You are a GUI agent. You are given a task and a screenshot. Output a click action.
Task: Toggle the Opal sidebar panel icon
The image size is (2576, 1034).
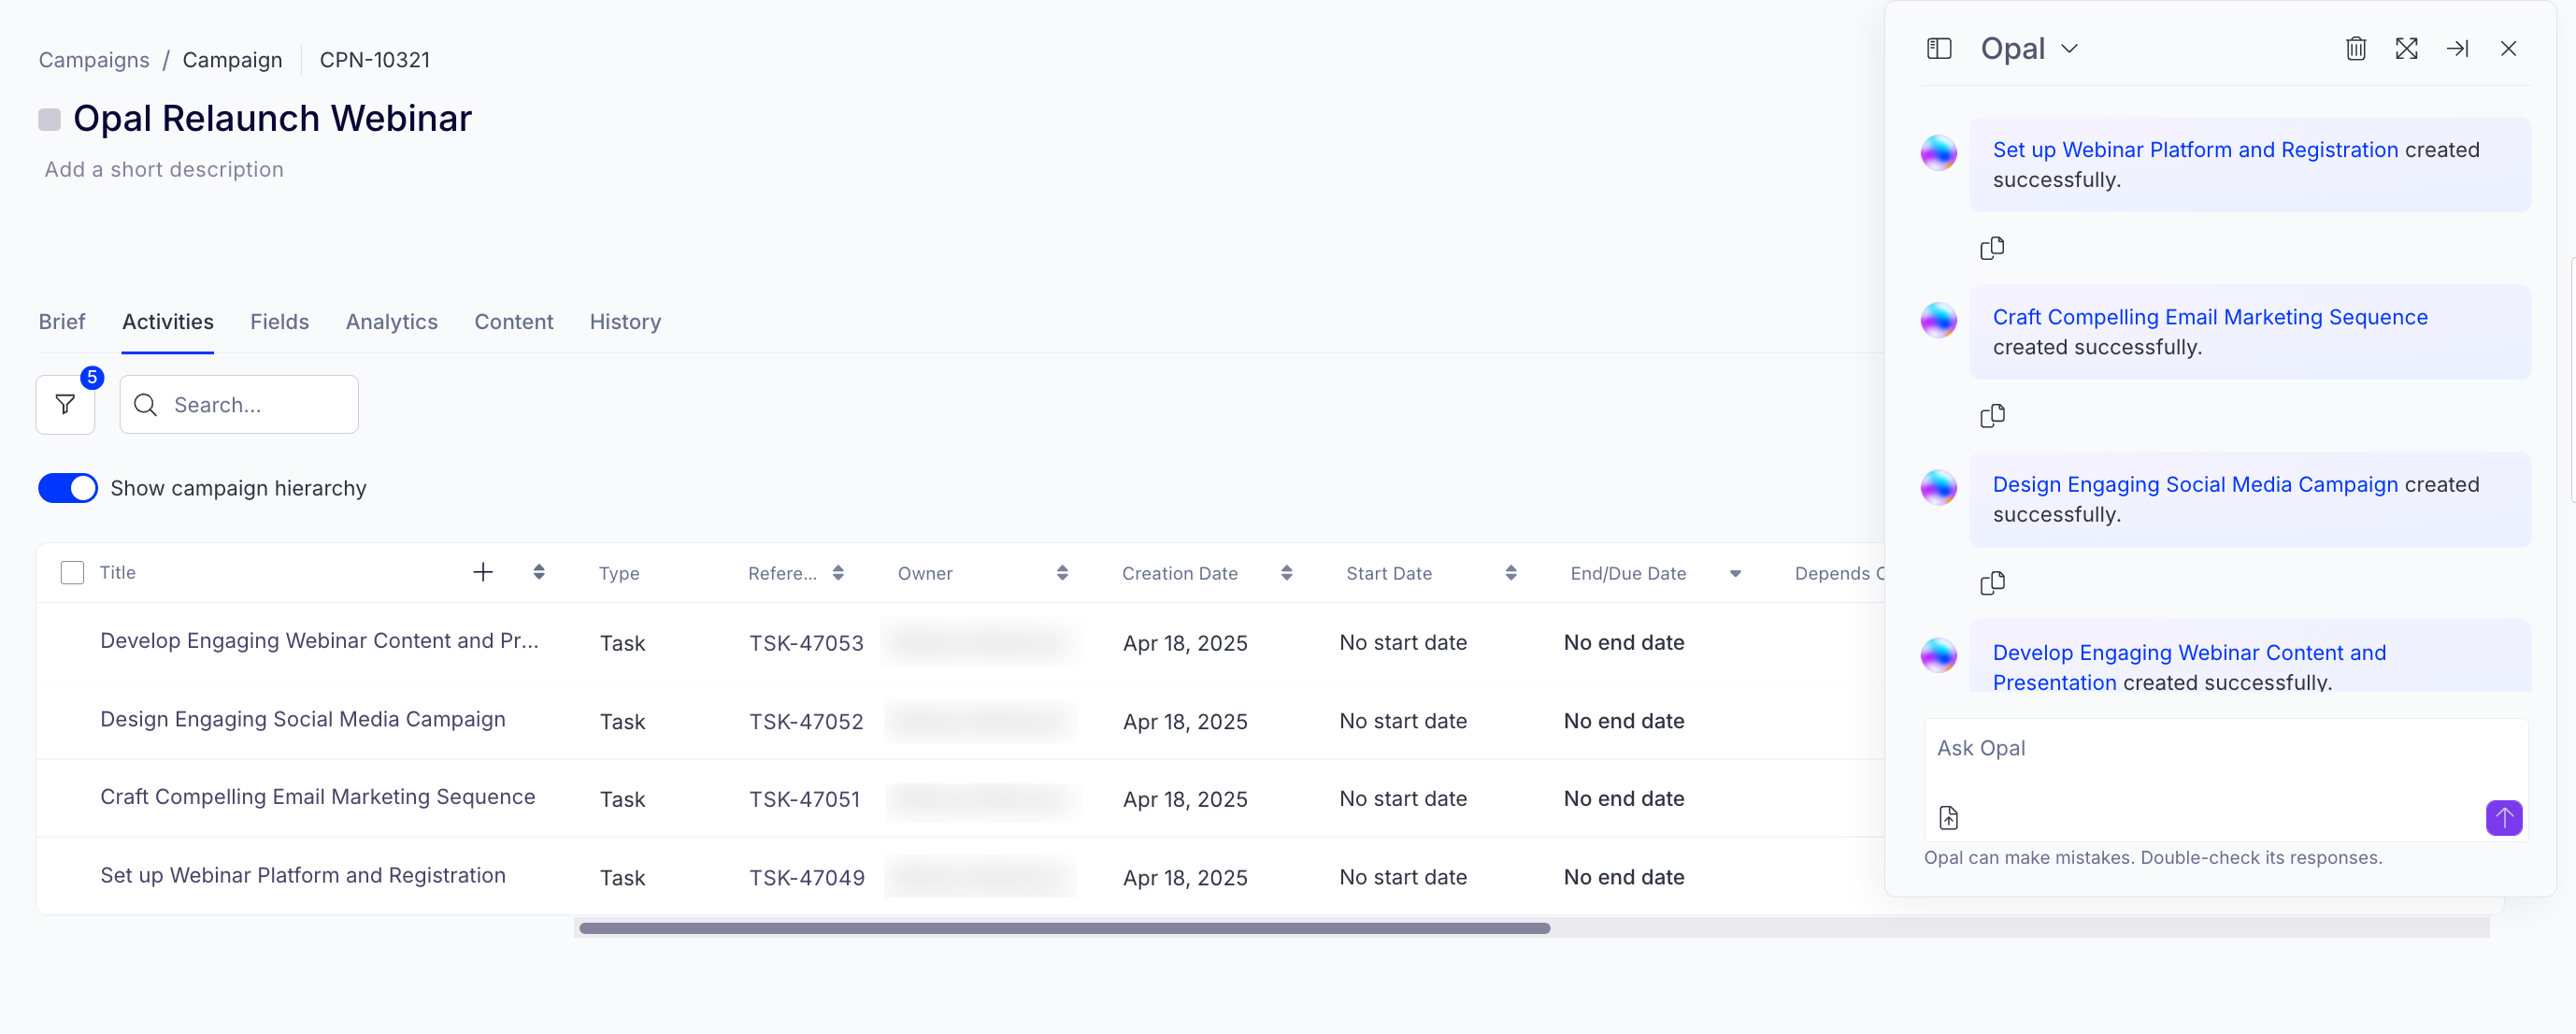click(1939, 49)
